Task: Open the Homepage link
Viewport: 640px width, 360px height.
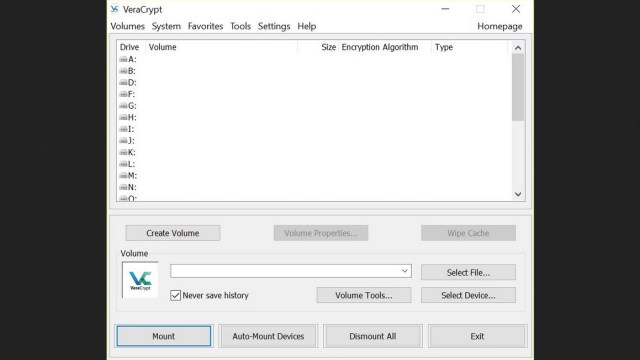Action: (x=500, y=26)
